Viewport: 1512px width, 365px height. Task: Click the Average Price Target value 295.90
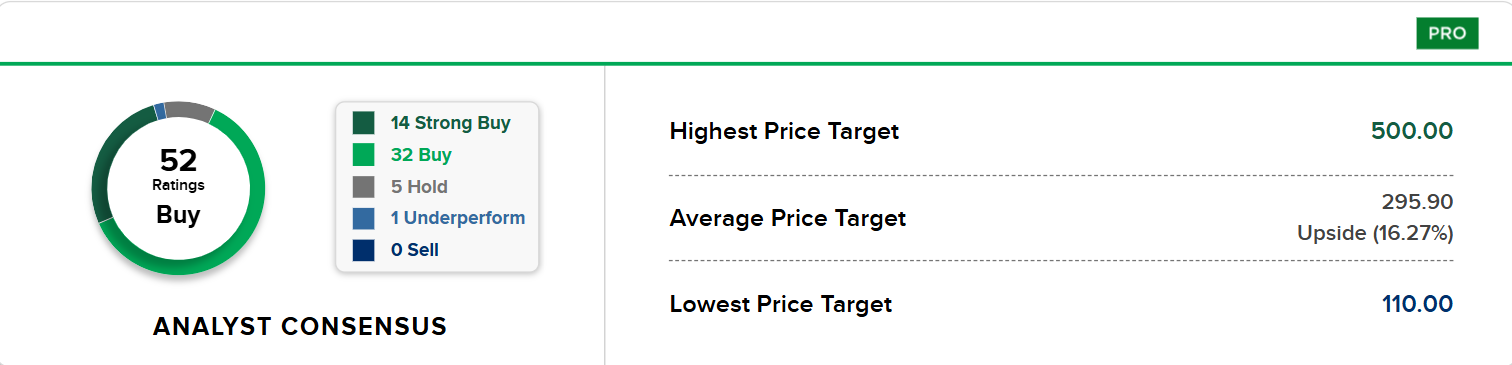pos(1417,202)
